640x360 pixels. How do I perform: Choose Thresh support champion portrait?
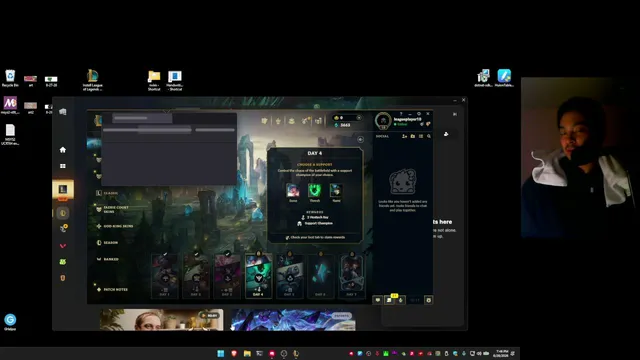[314, 191]
